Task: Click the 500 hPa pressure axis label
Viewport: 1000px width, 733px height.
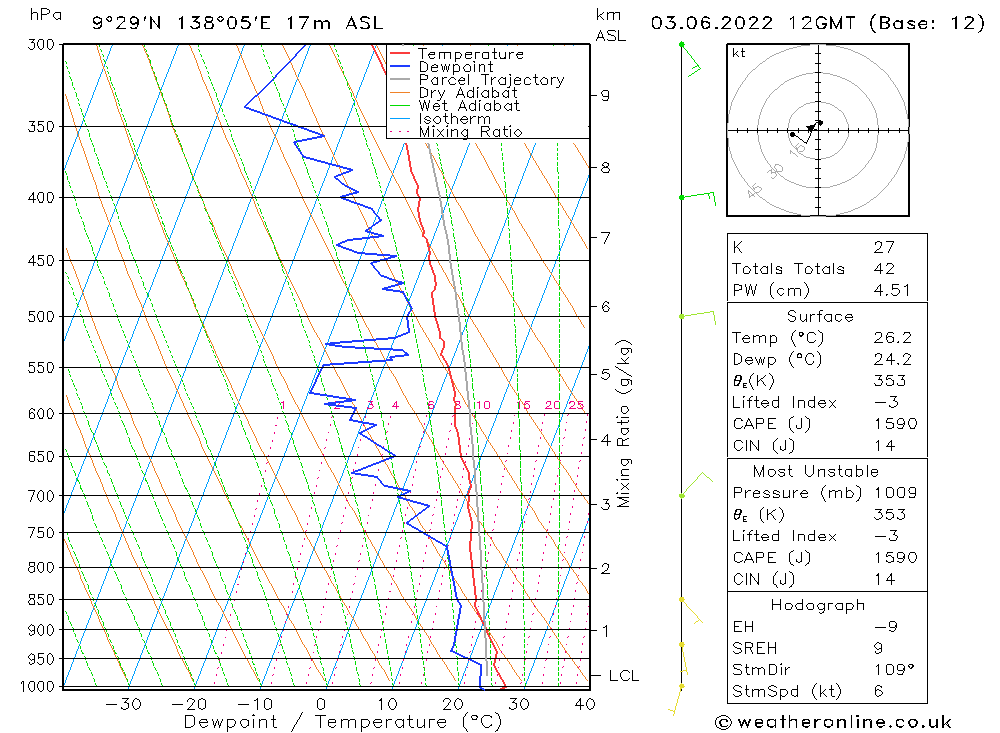Action: [x=41, y=316]
